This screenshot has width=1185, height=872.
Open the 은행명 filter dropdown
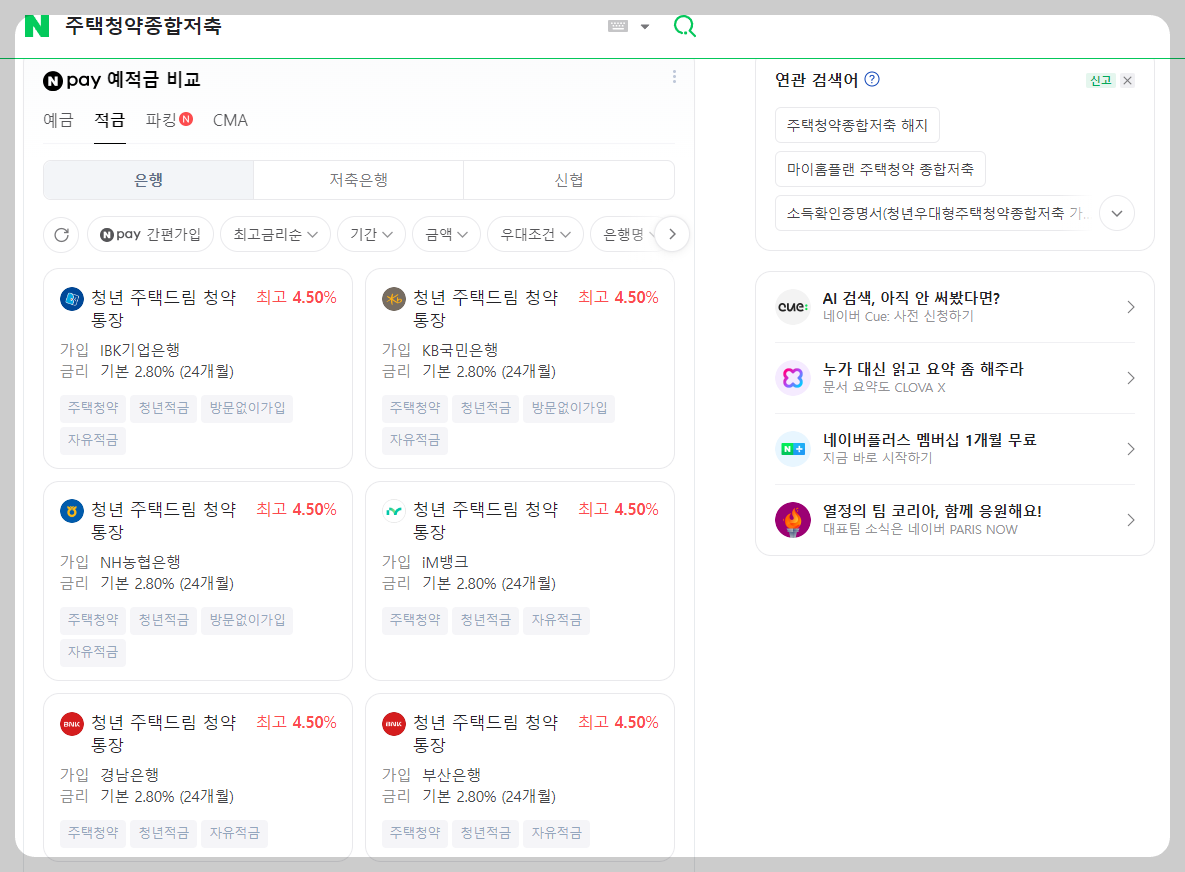click(x=624, y=234)
